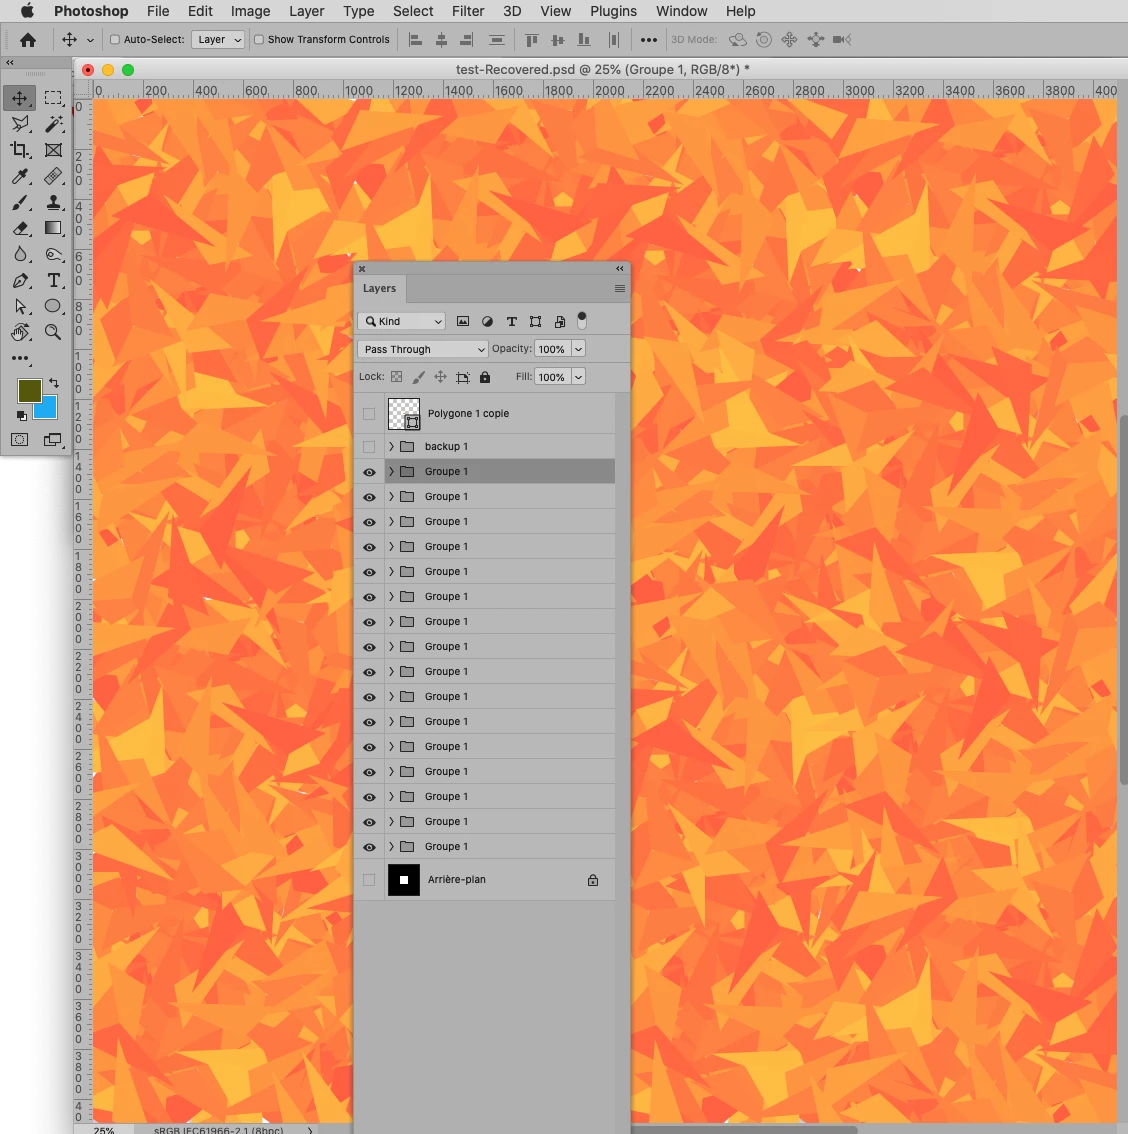This screenshot has height=1134, width=1128.
Task: Open the Opacity slider dropdown arrow
Action: [x=578, y=349]
